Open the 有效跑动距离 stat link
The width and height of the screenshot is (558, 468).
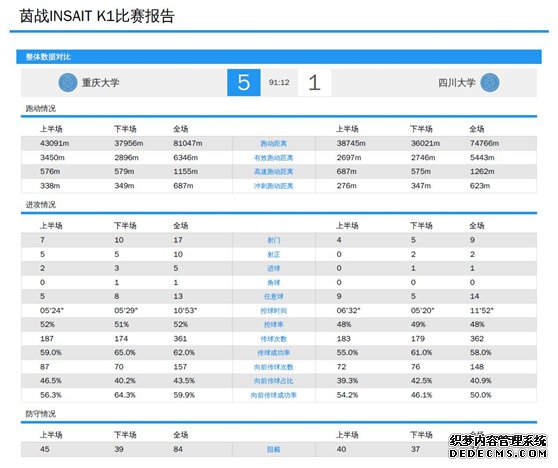click(273, 158)
